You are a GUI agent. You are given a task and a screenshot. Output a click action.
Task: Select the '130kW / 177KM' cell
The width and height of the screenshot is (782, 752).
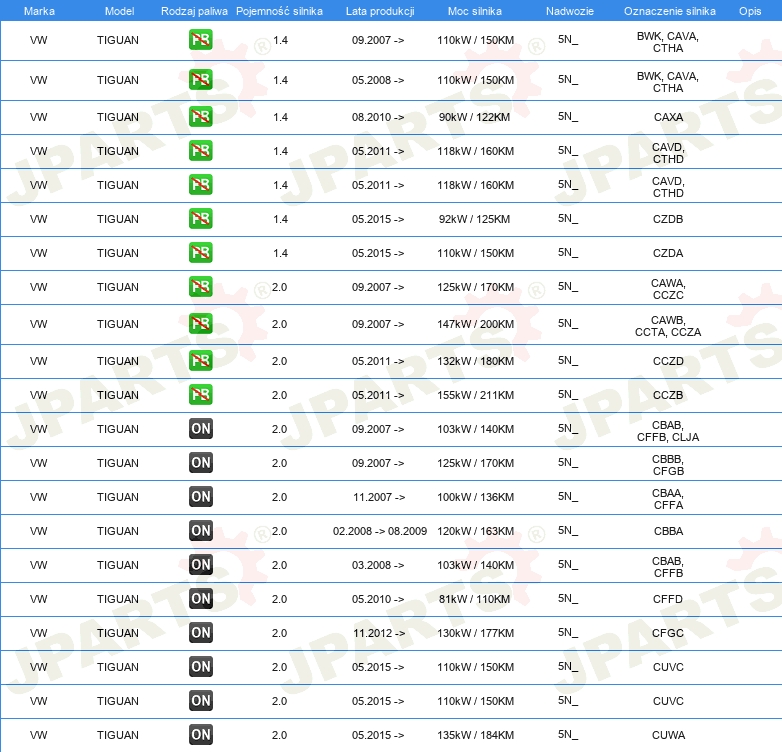point(475,633)
